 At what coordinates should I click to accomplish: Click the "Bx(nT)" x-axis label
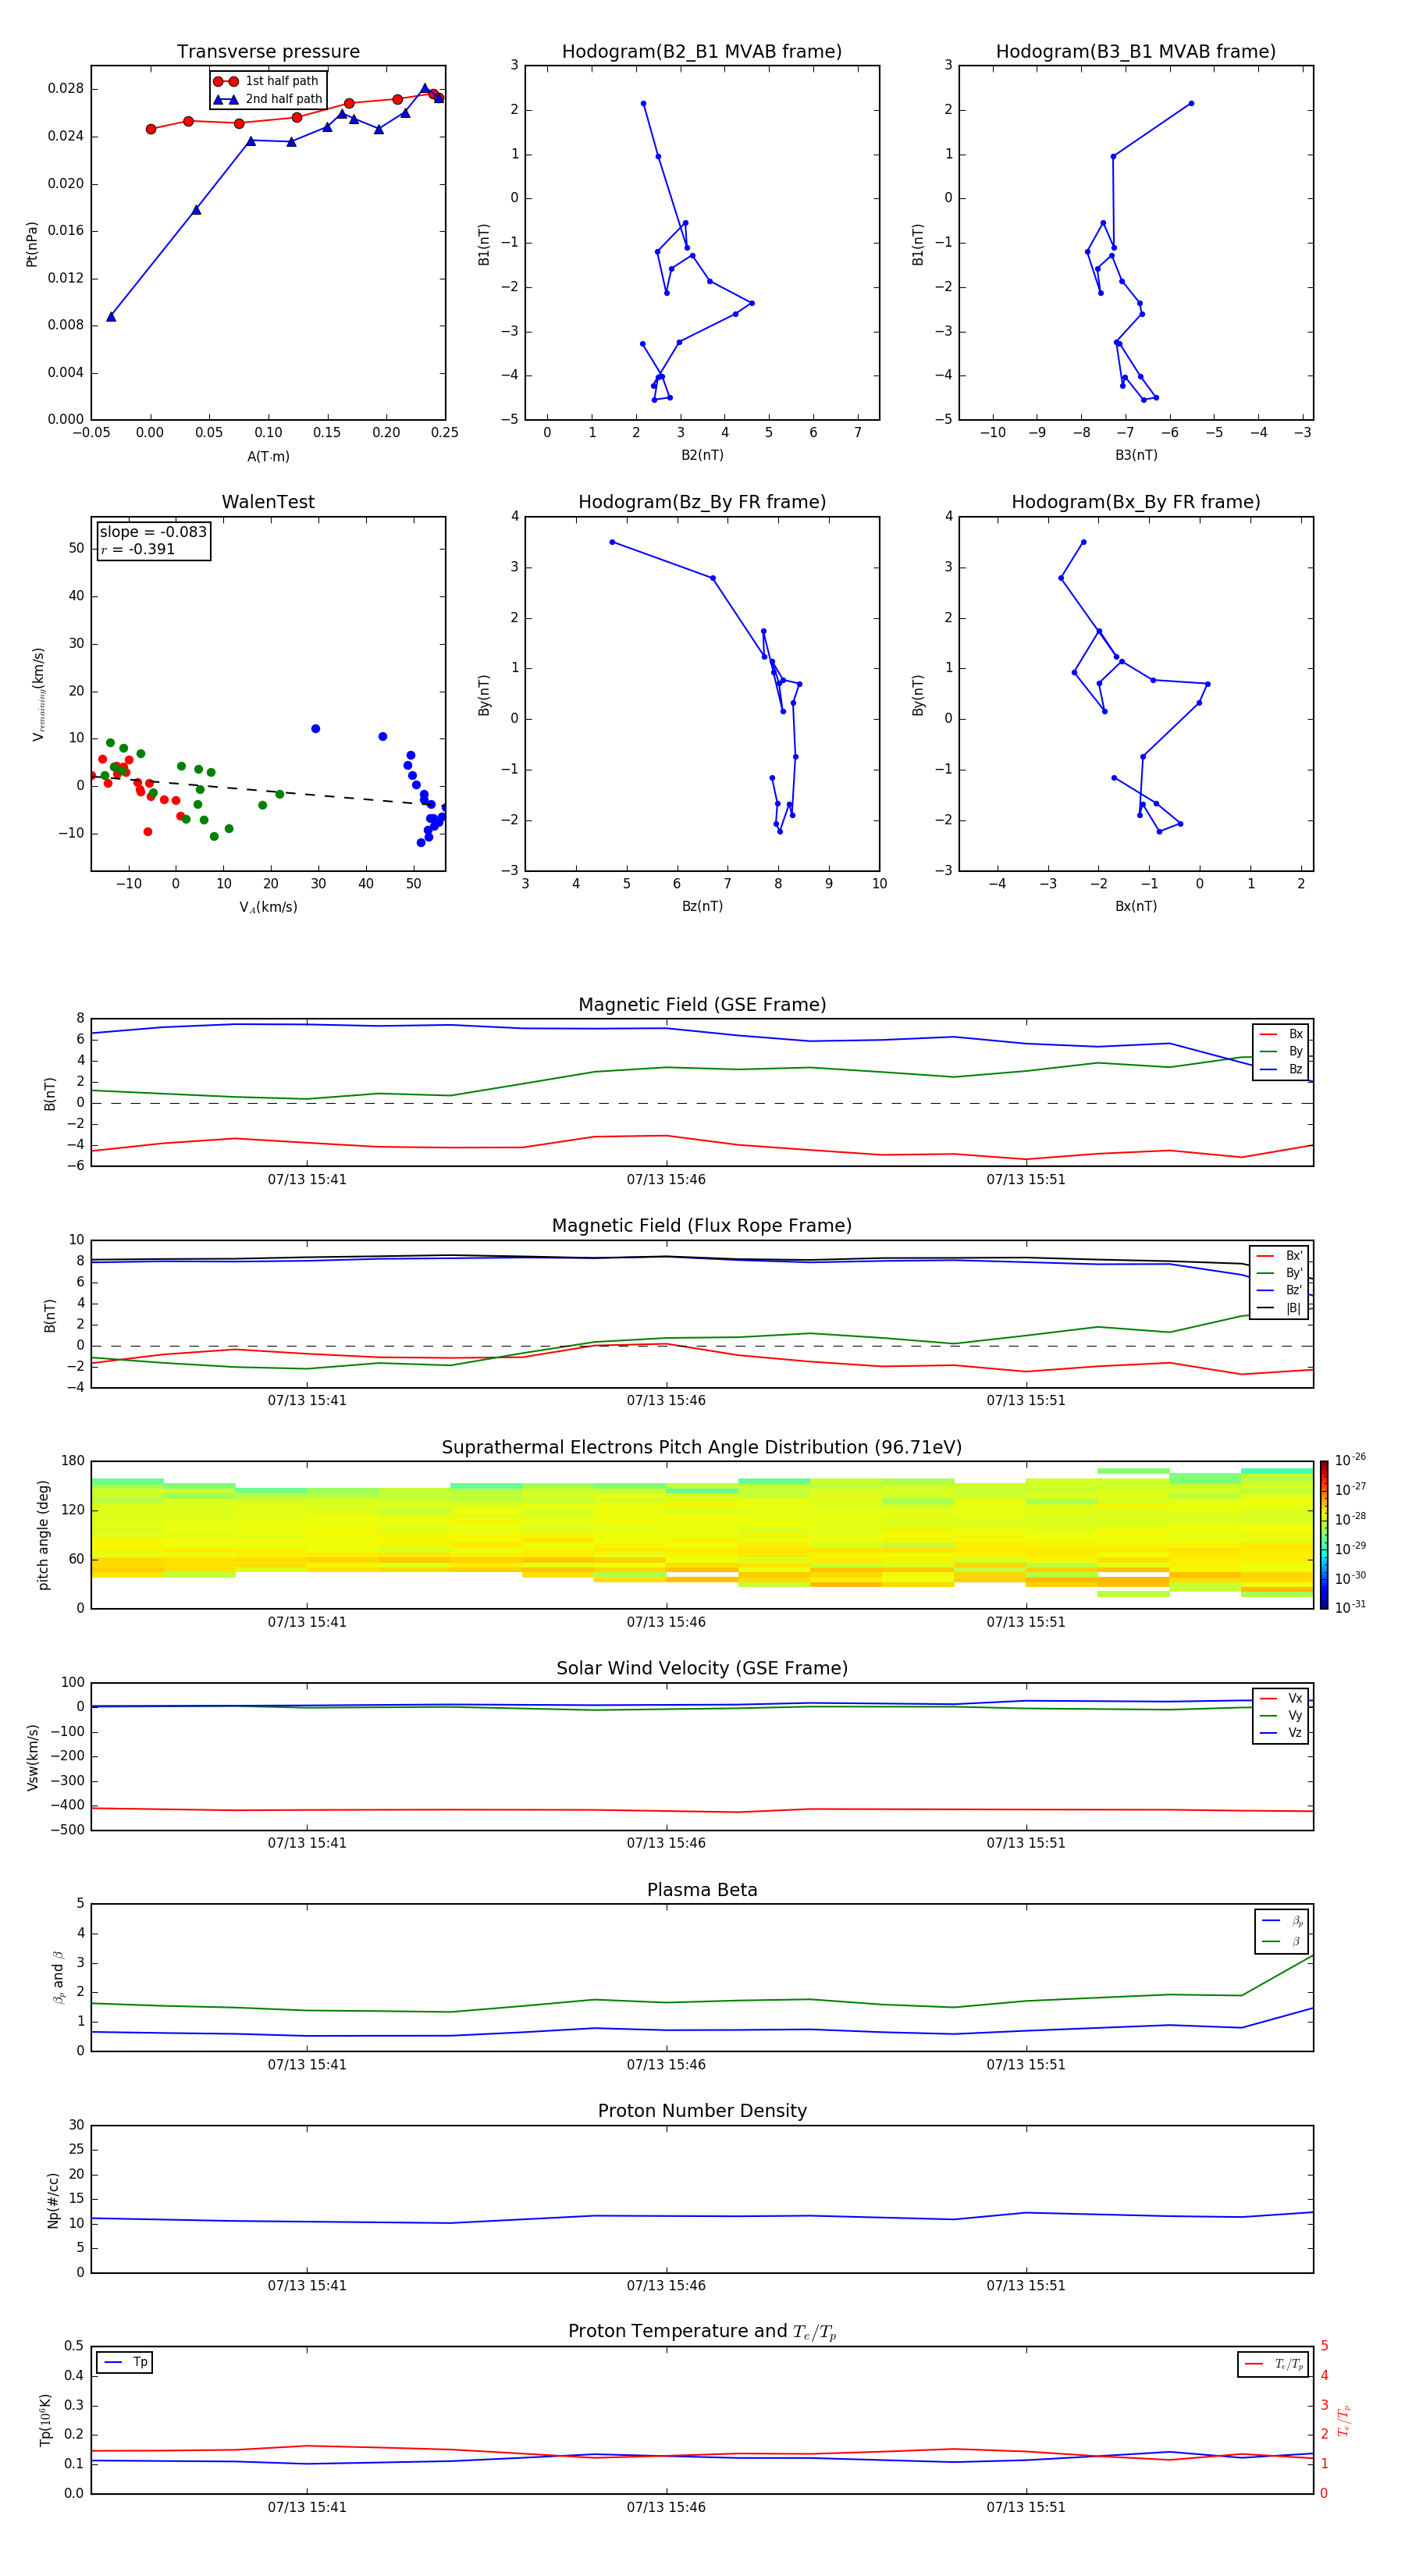(x=1136, y=906)
